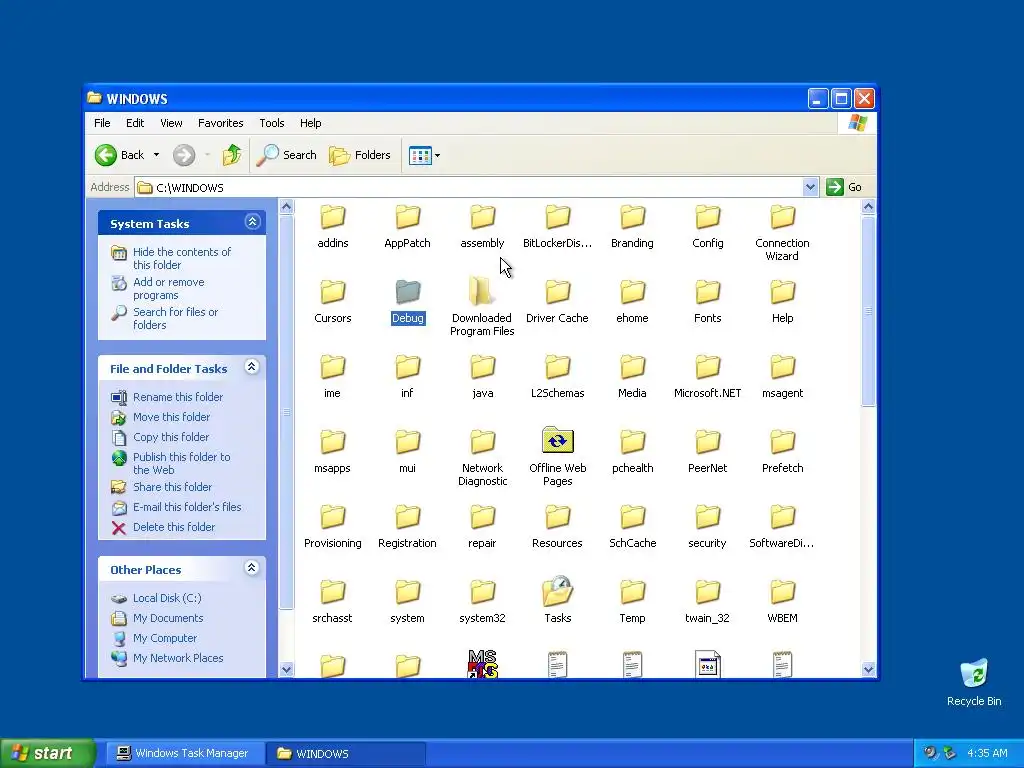
Task: Open Back history dropdown arrow
Action: click(156, 155)
